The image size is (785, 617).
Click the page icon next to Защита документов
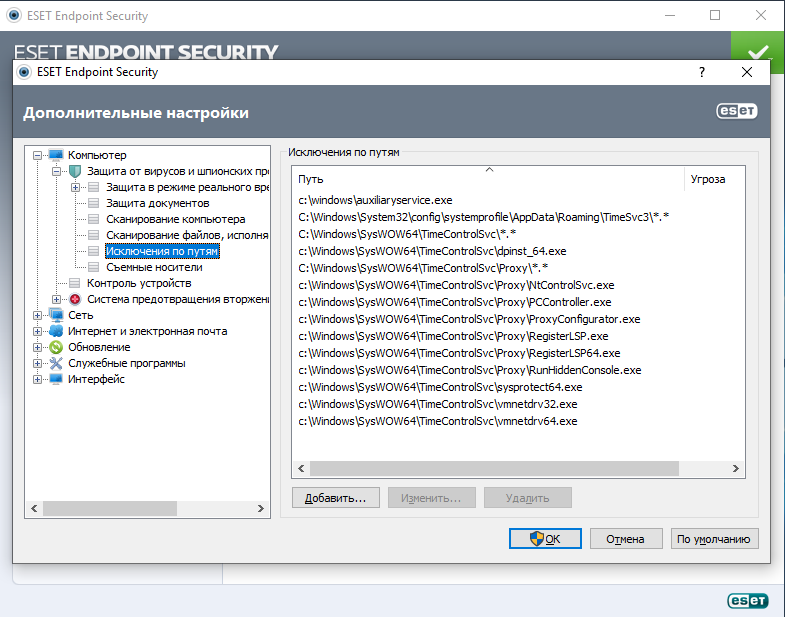pos(94,203)
